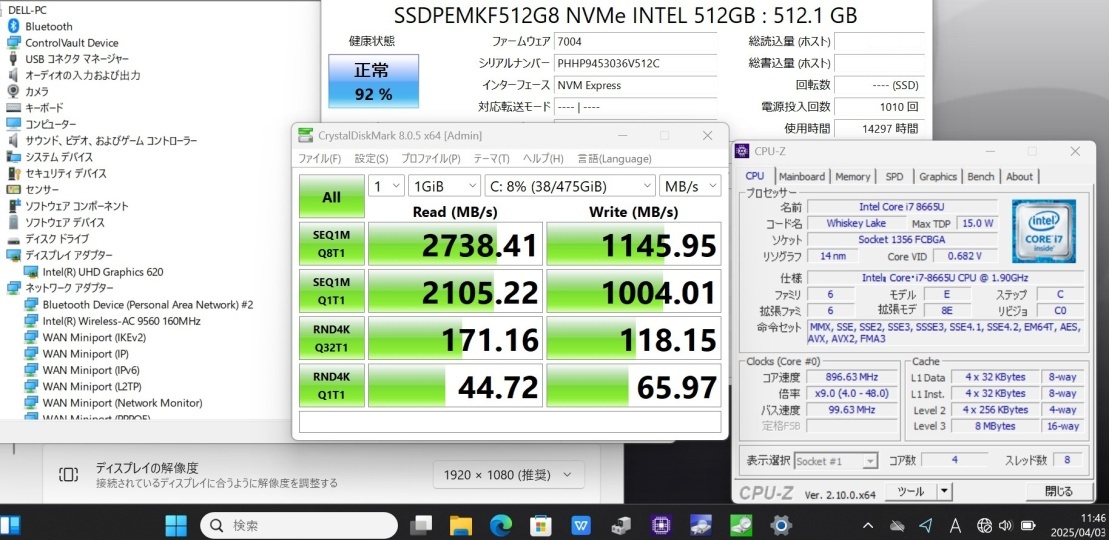Click the セキュリティ デバイス icon
This screenshot has width=1109, height=540.
pyautogui.click(x=13, y=173)
